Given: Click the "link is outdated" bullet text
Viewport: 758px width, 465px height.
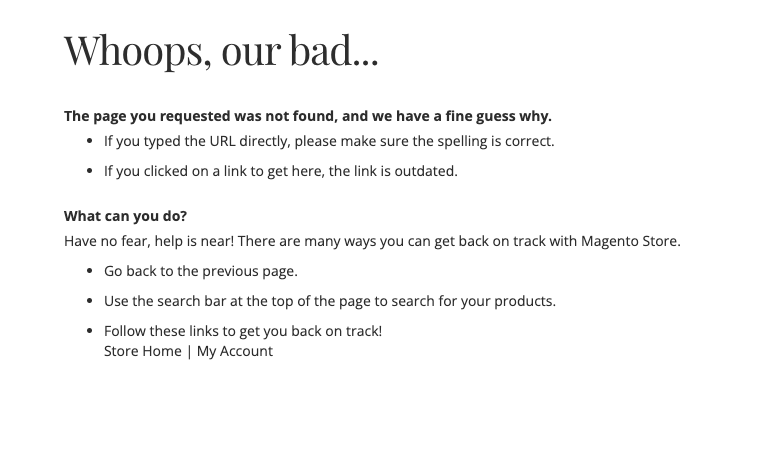Looking at the screenshot, I should click(x=392, y=171).
